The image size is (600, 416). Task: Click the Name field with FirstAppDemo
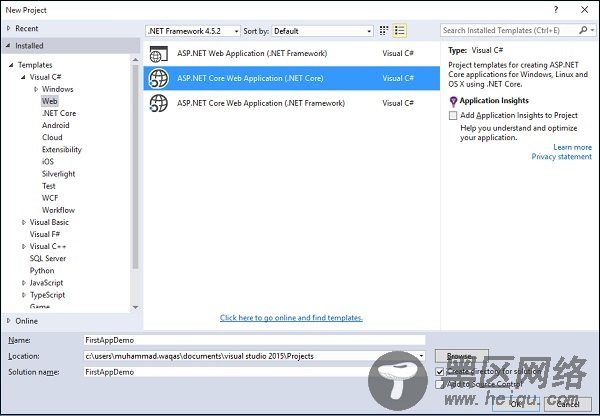[x=254, y=340]
